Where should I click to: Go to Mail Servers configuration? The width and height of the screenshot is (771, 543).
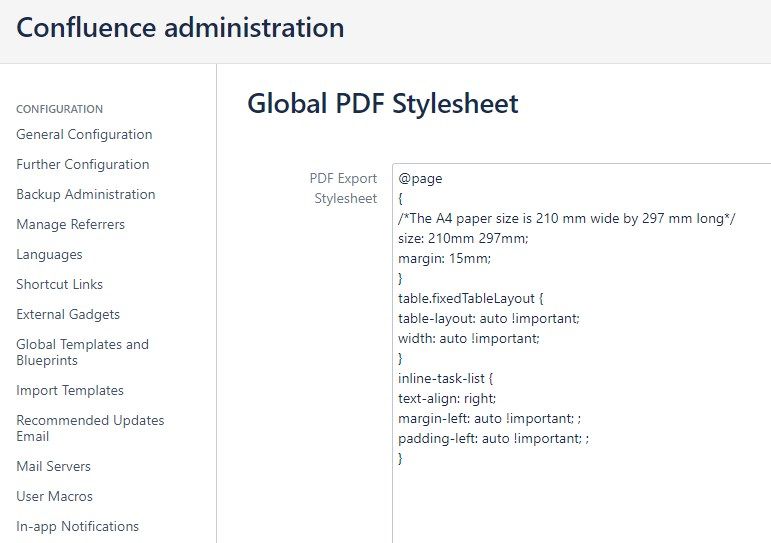click(x=54, y=466)
